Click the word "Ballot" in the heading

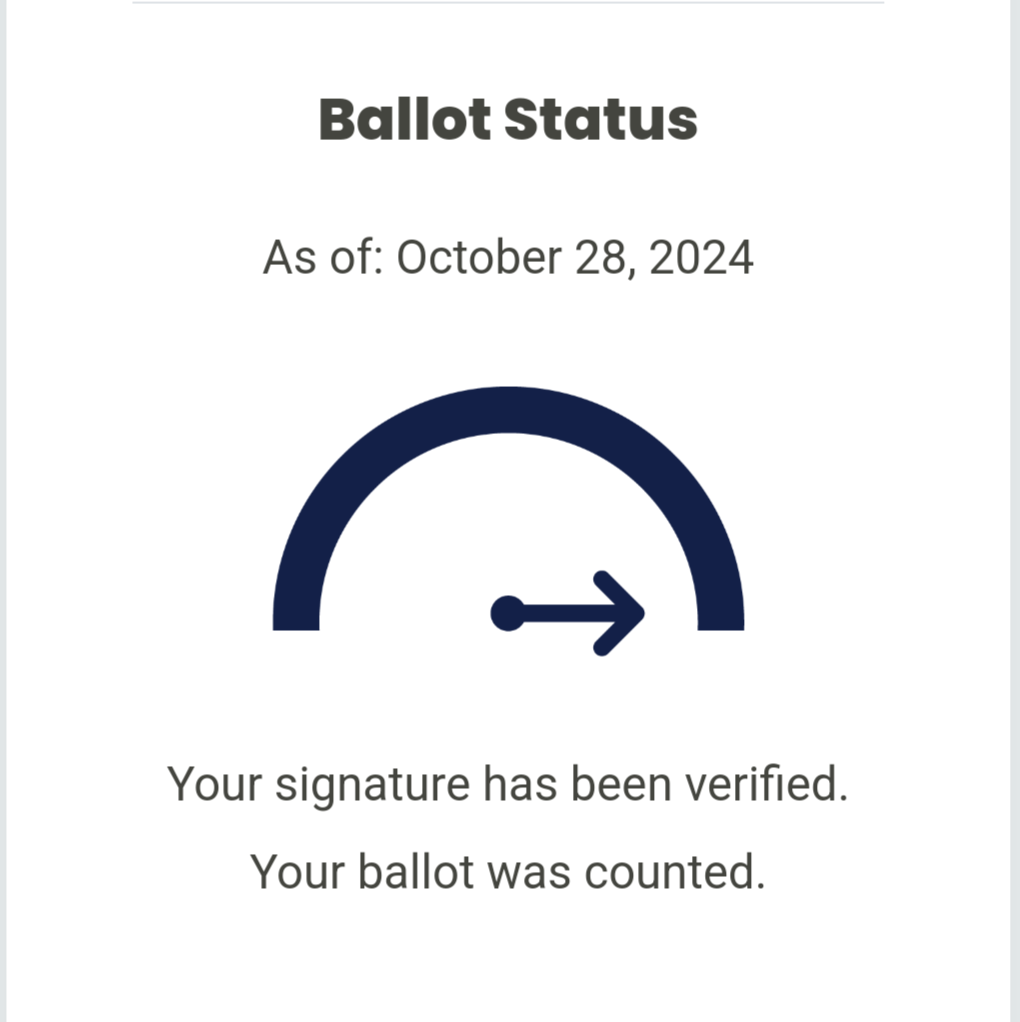pyautogui.click(x=405, y=120)
